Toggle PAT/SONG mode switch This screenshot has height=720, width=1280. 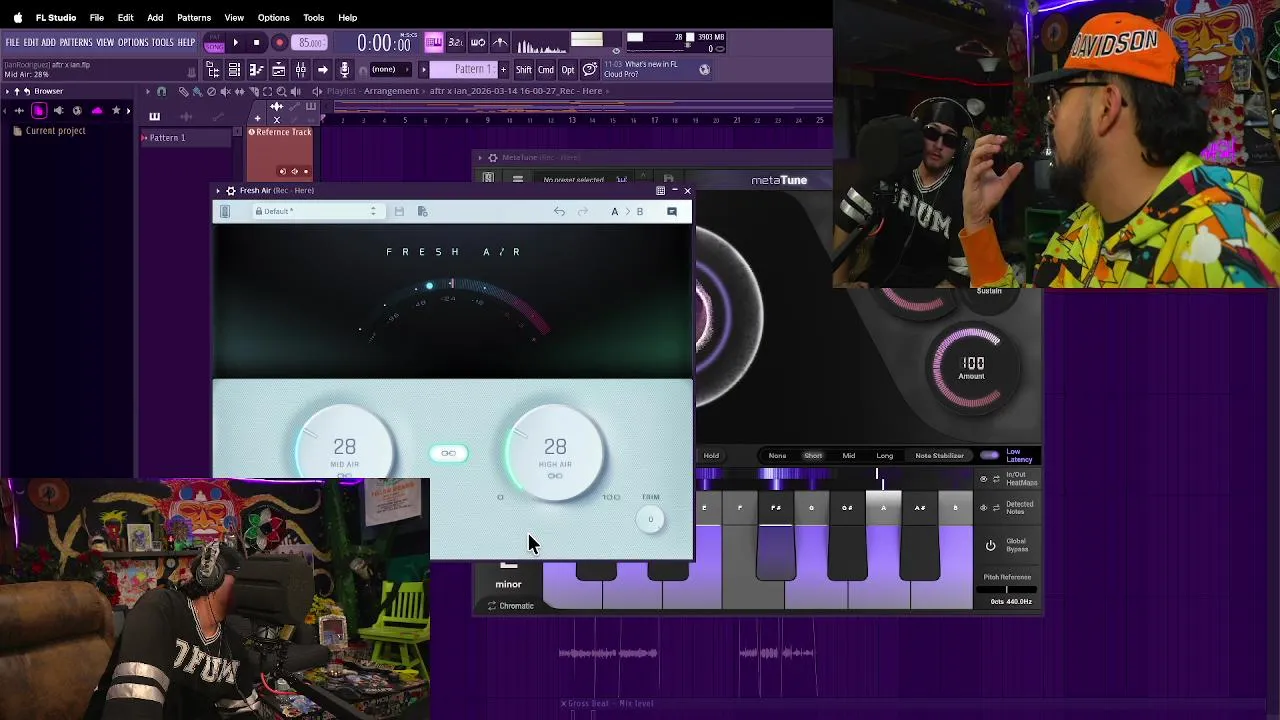(214, 43)
